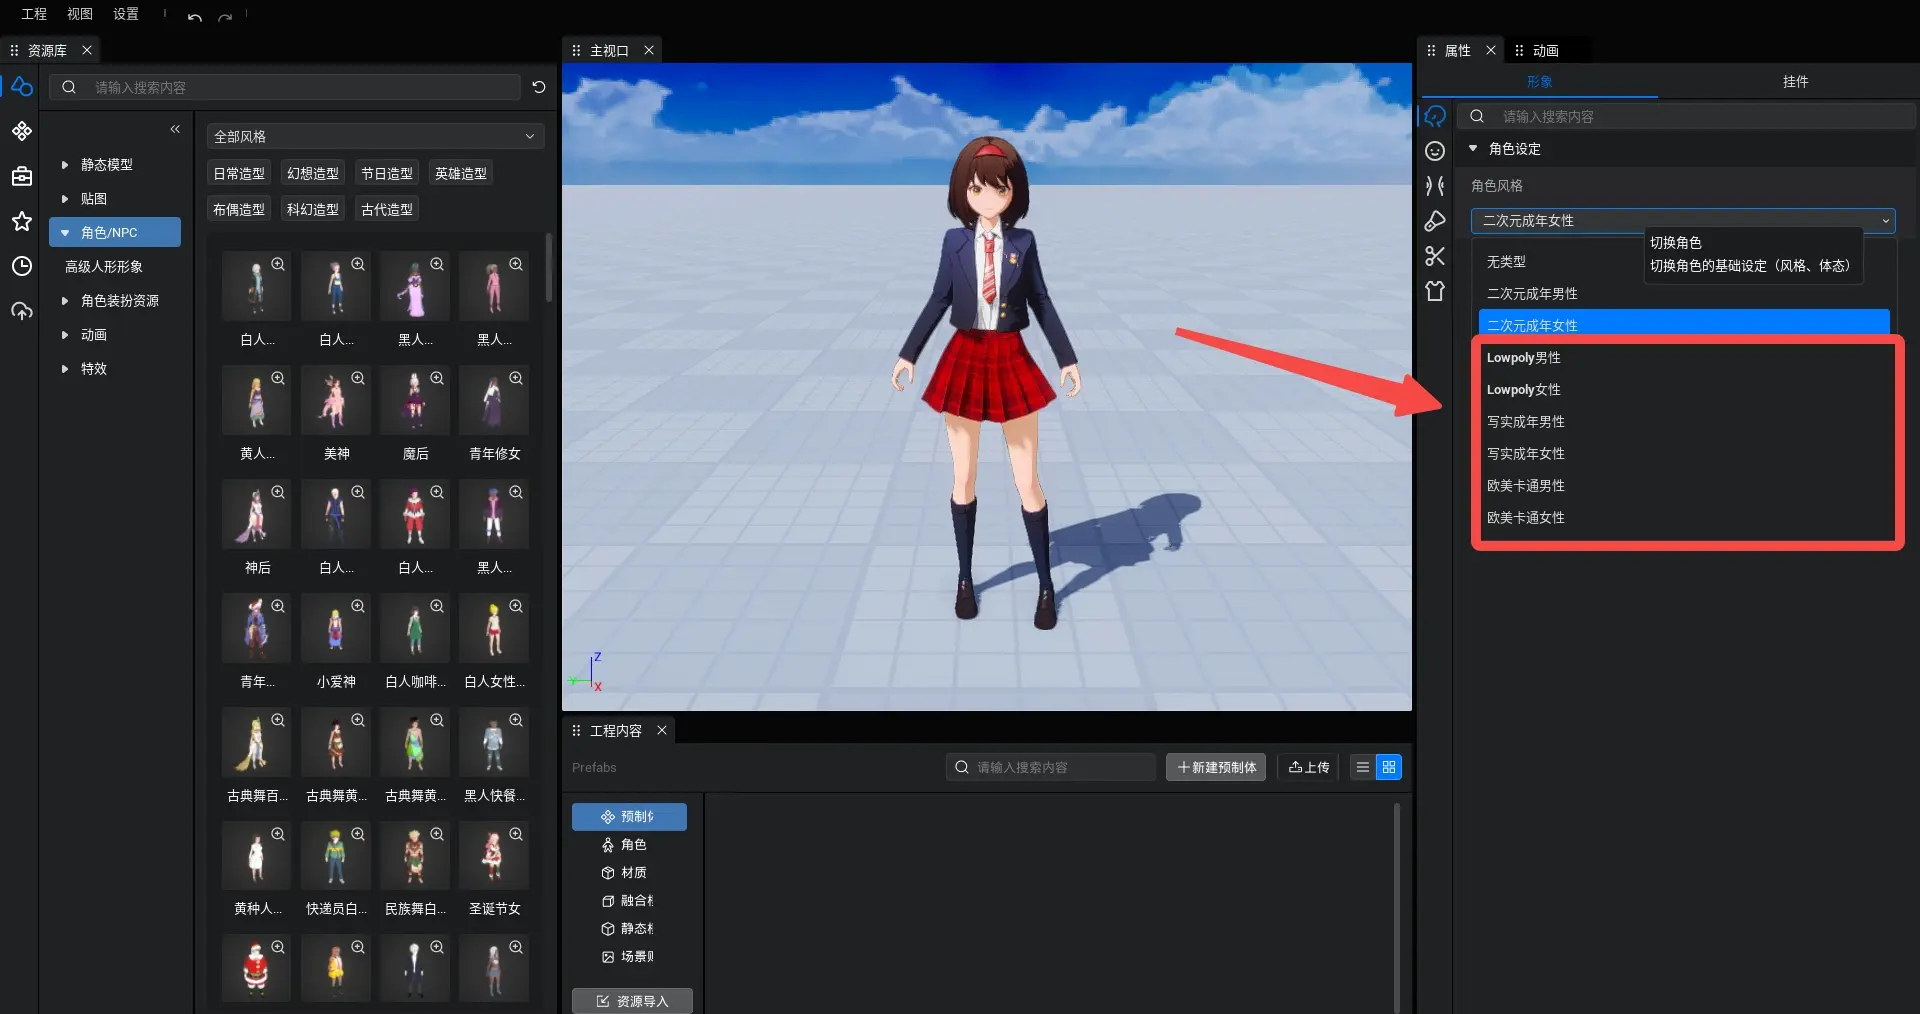Open cloud upload icon in left sidebar
Viewport: 1920px width, 1014px height.
point(22,311)
